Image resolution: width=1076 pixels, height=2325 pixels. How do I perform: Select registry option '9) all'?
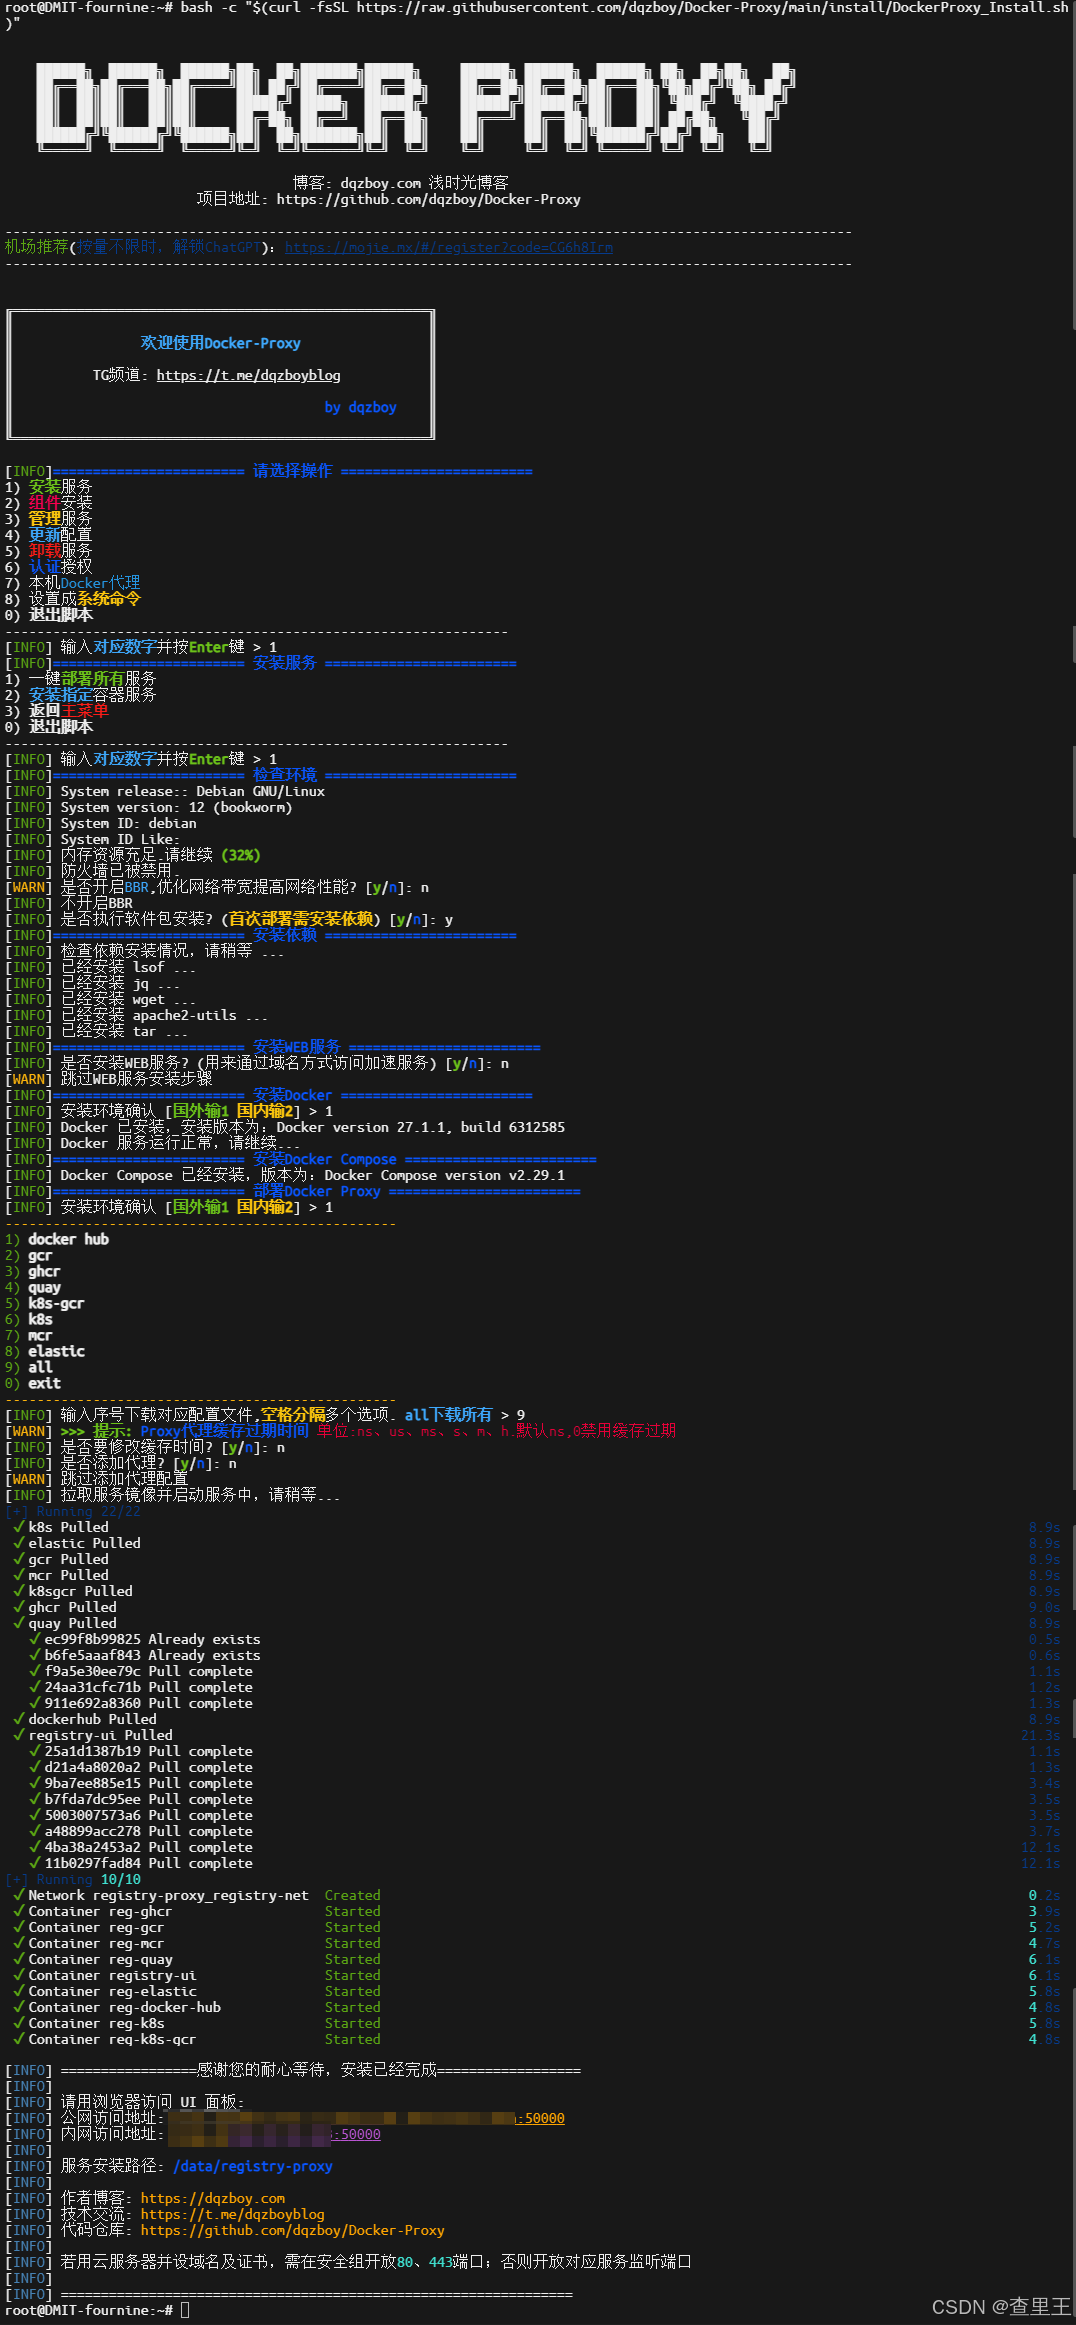pos(28,1367)
